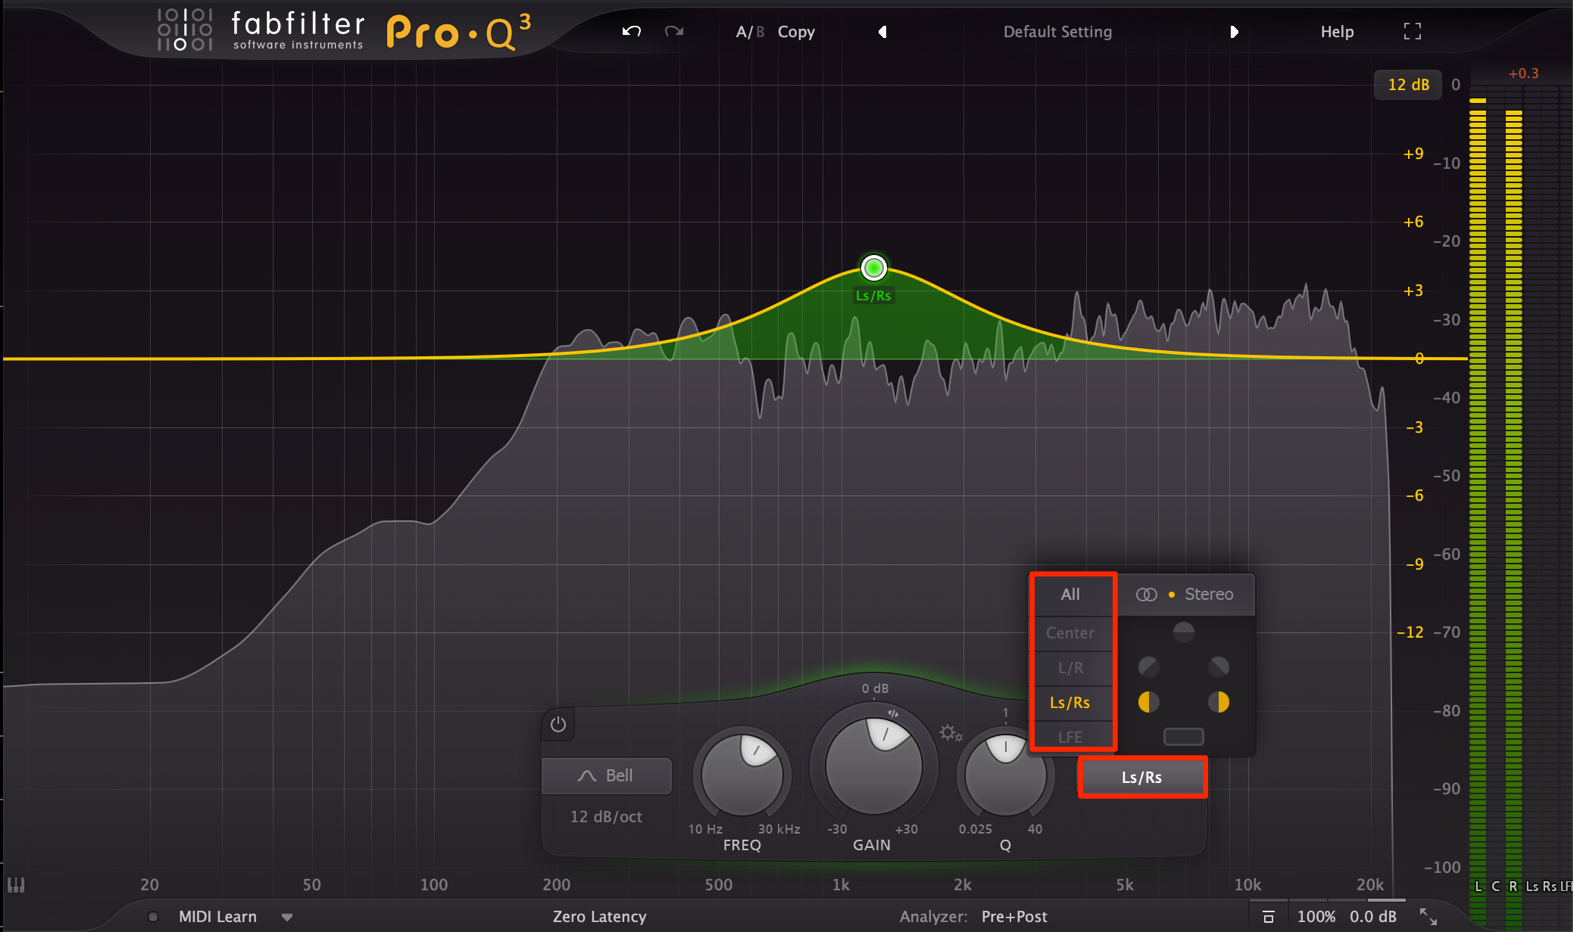Screen dimensions: 1574x932
Task: Open the Zero Latency processing mode menu
Action: coord(599,917)
